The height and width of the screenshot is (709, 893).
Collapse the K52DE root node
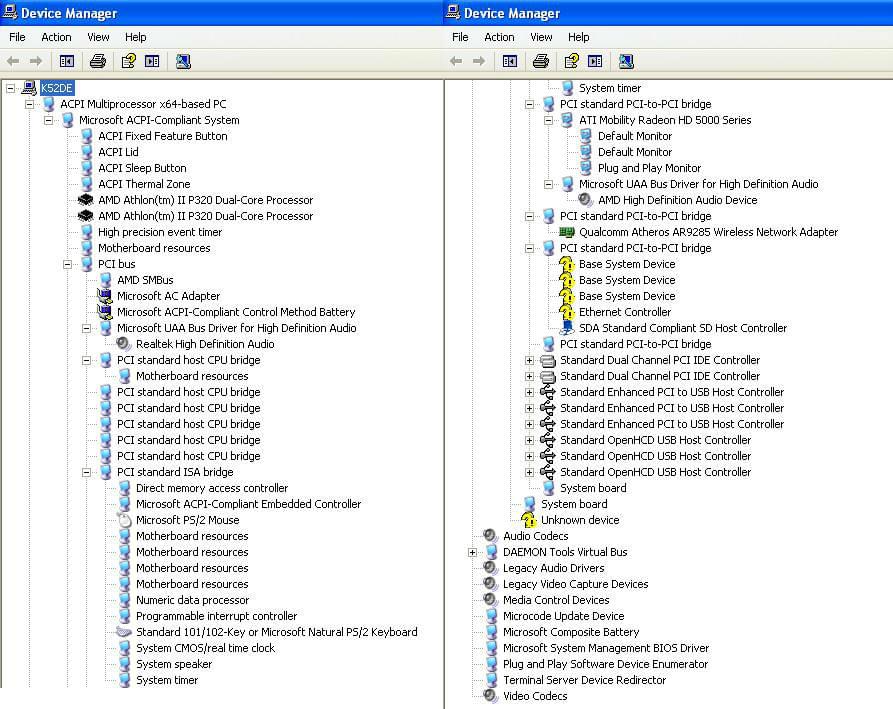(x=10, y=88)
